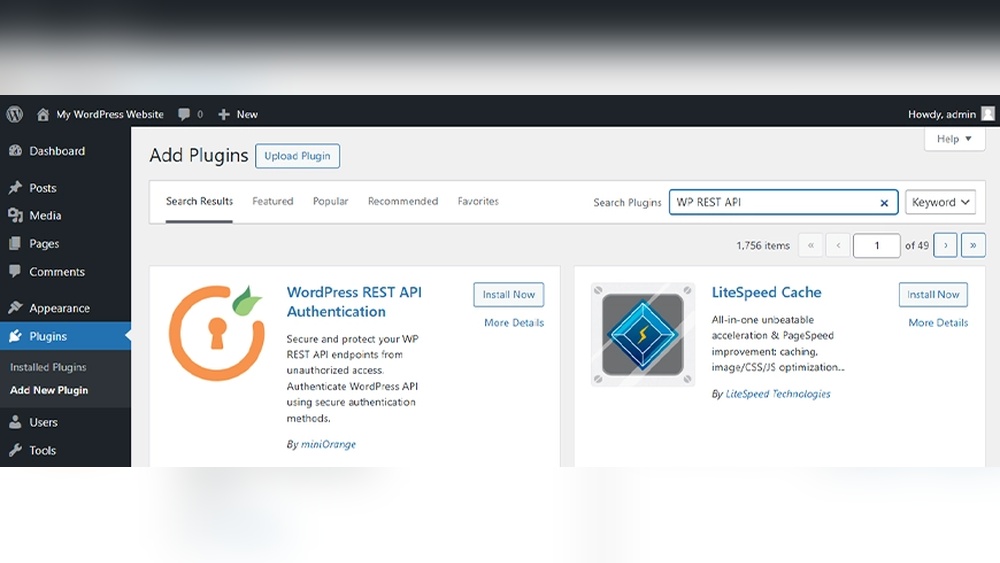Click the home icon beside site name
Image resolution: width=1000 pixels, height=563 pixels.
(x=43, y=114)
